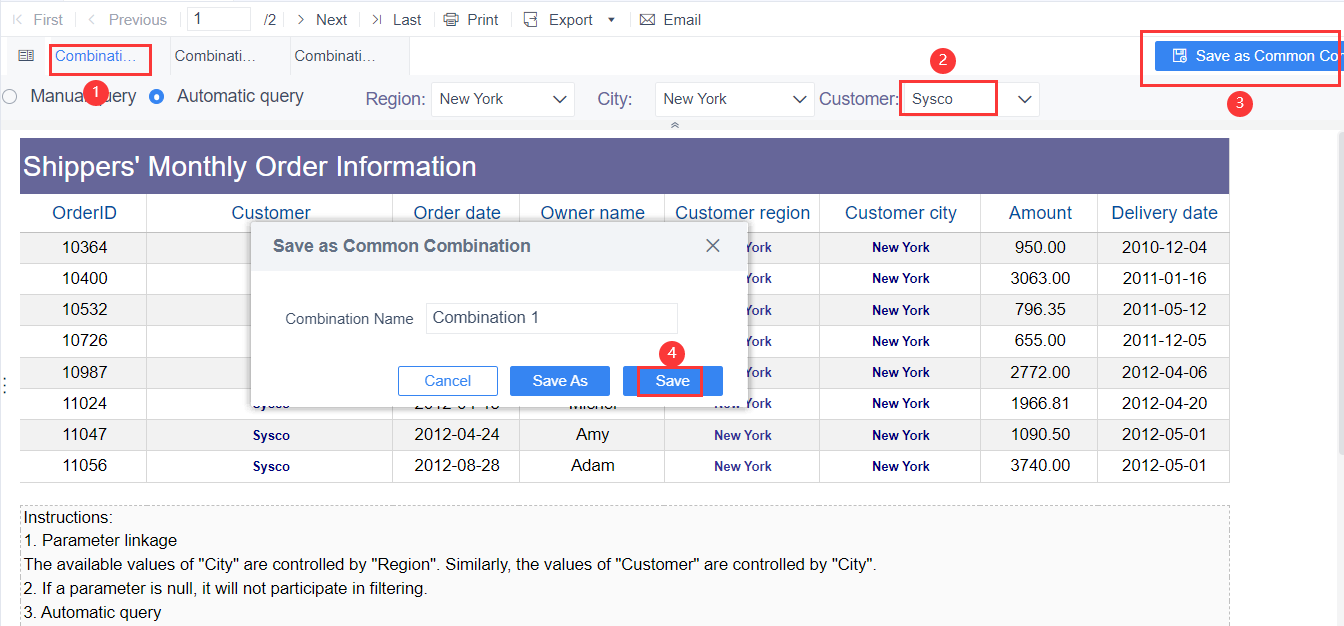Screen dimensions: 1344x626
Task: Select the Manual query radio button
Action: [10, 95]
